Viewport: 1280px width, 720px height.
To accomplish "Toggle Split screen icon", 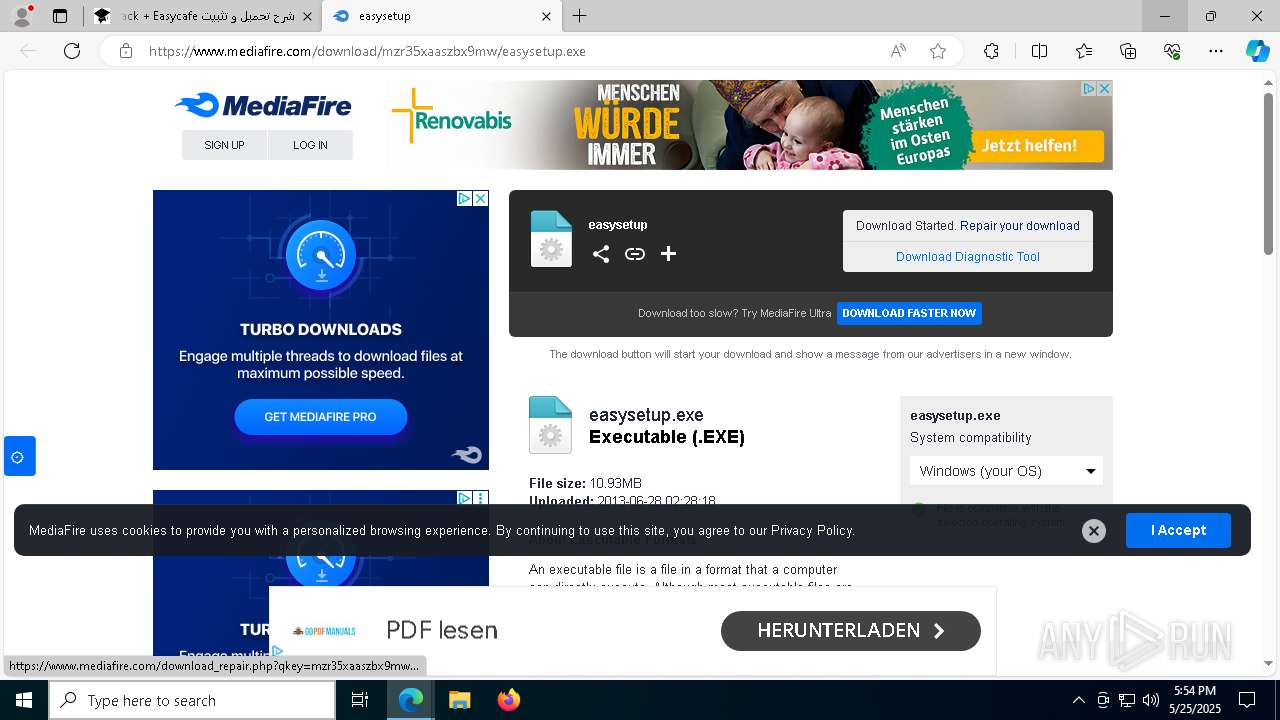I will [x=1039, y=51].
